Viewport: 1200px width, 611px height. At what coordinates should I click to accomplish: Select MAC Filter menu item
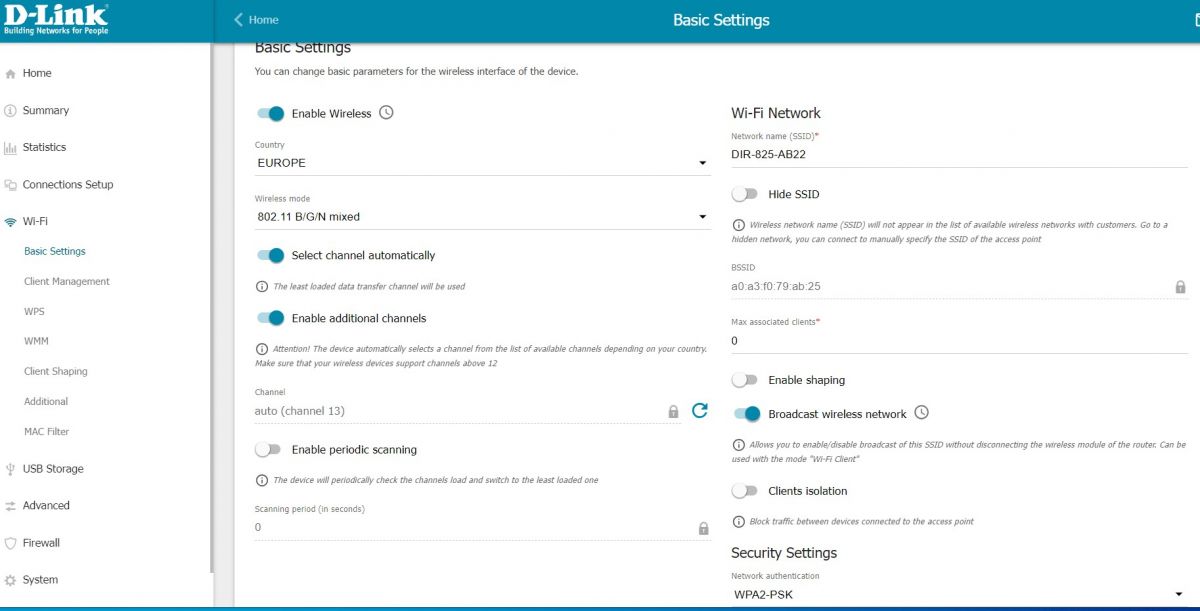(47, 432)
